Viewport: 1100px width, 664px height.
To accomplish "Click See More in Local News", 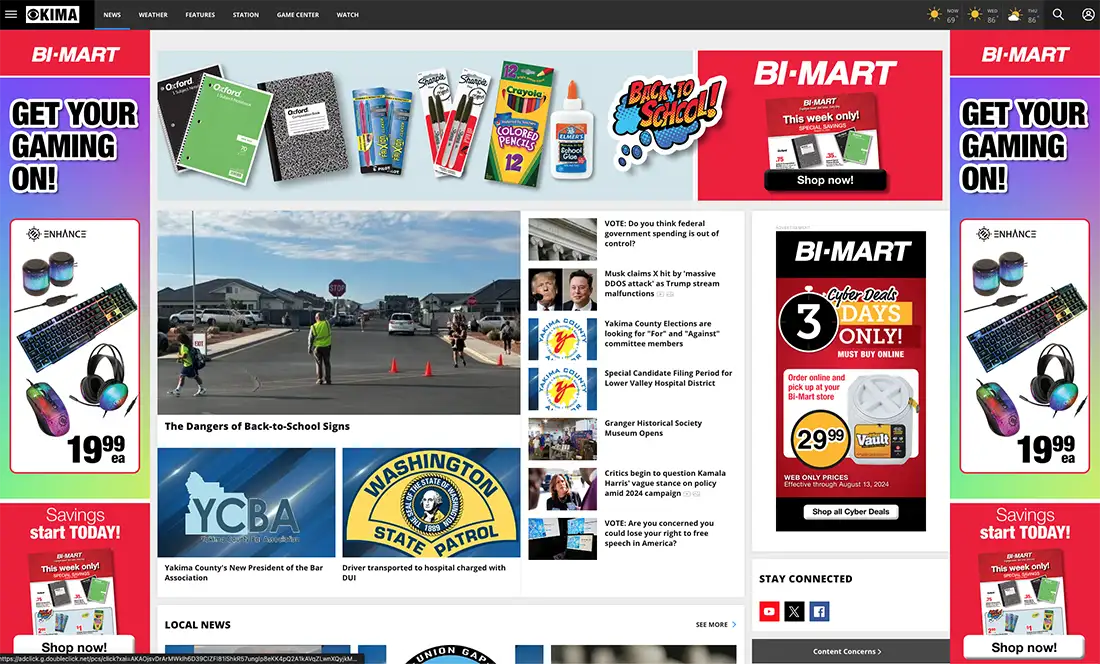I will pos(711,625).
